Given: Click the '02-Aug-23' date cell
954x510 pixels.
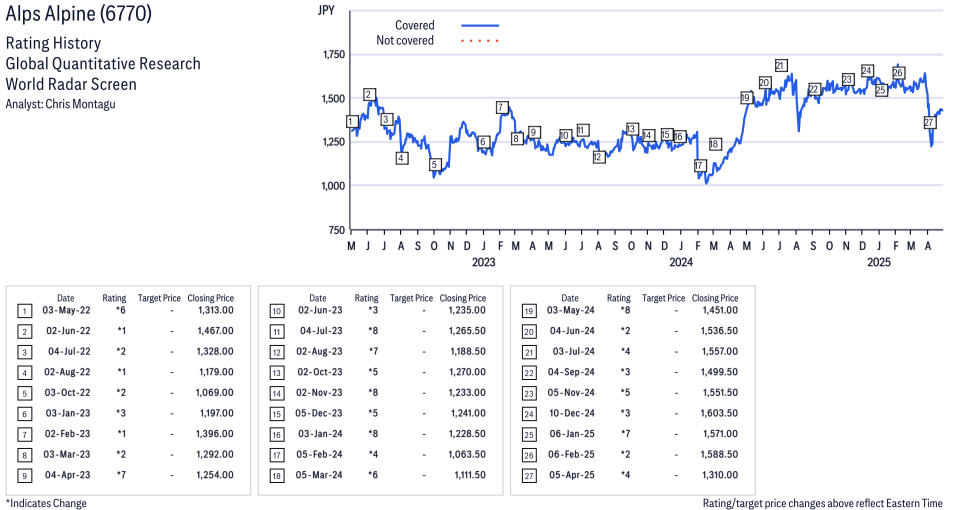Looking at the screenshot, I should click(x=319, y=352).
